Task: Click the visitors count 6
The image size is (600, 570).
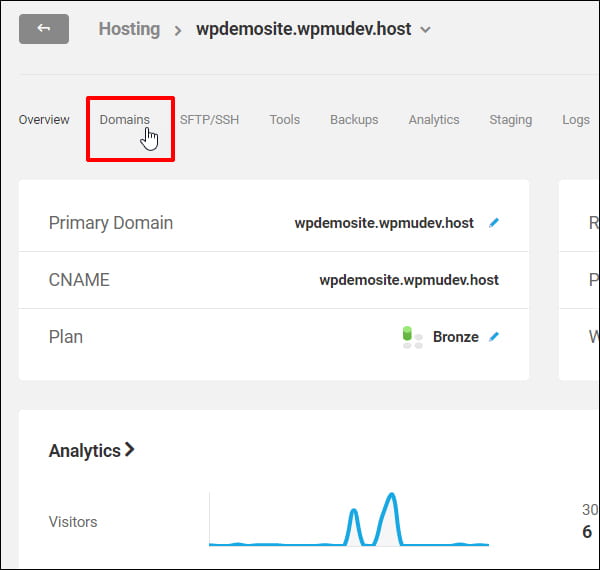Action: [x=587, y=532]
